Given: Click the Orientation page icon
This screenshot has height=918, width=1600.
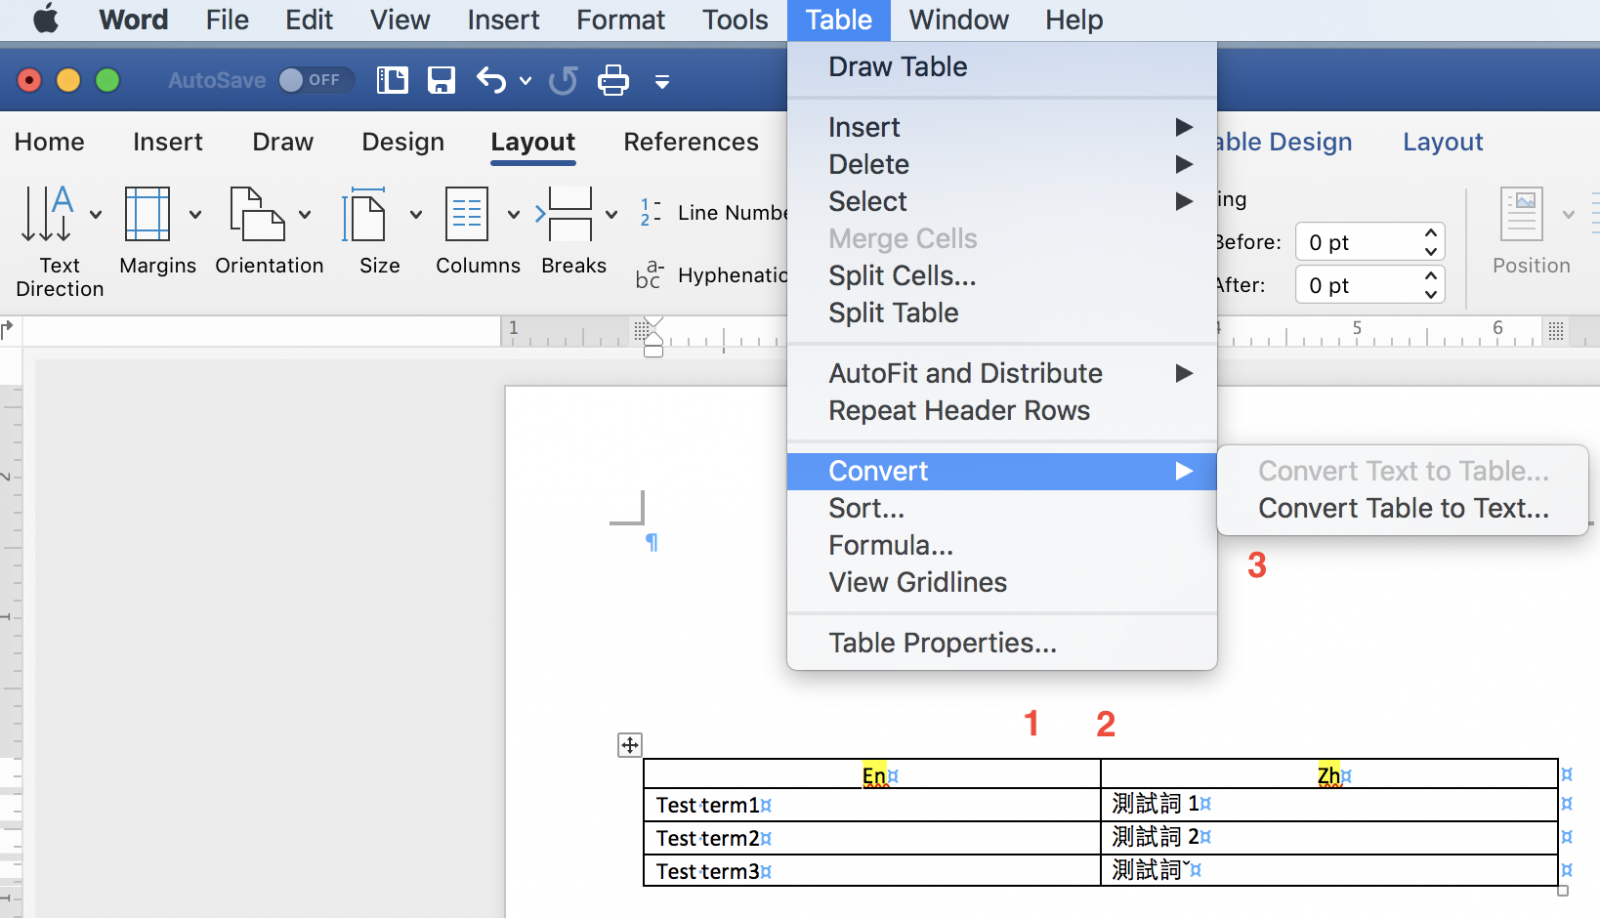Looking at the screenshot, I should [257, 214].
